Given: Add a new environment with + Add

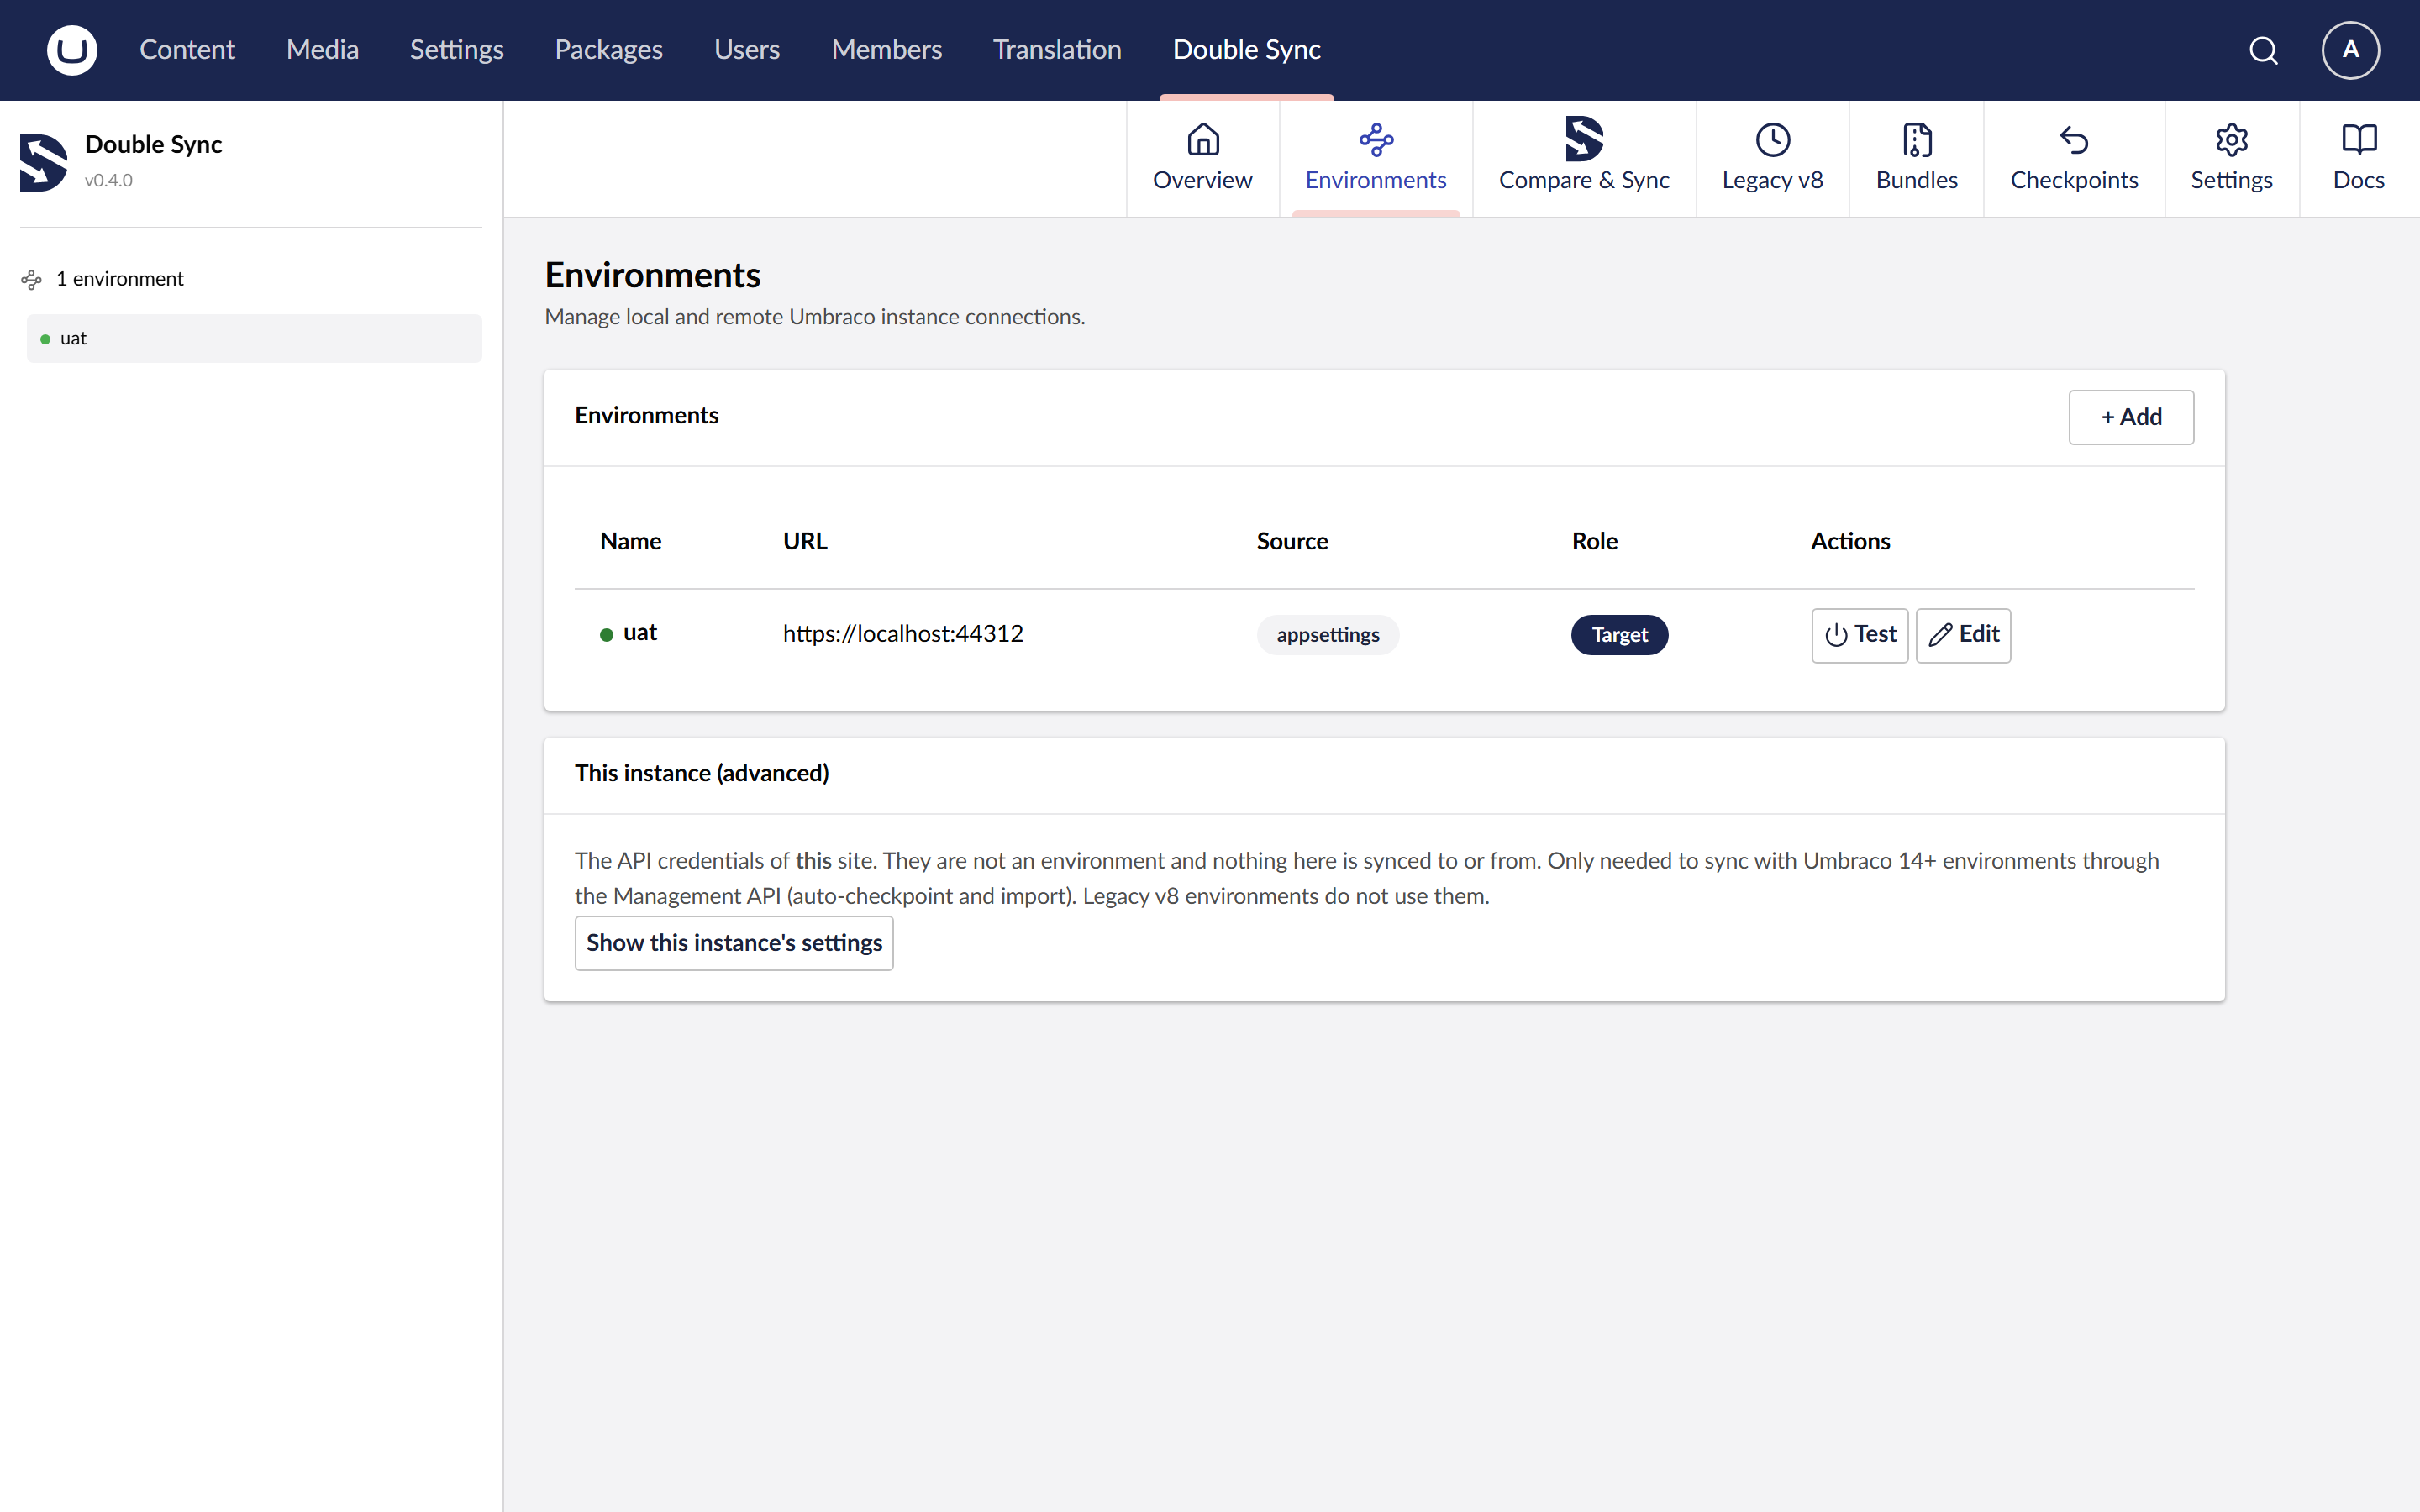Looking at the screenshot, I should click(2131, 417).
